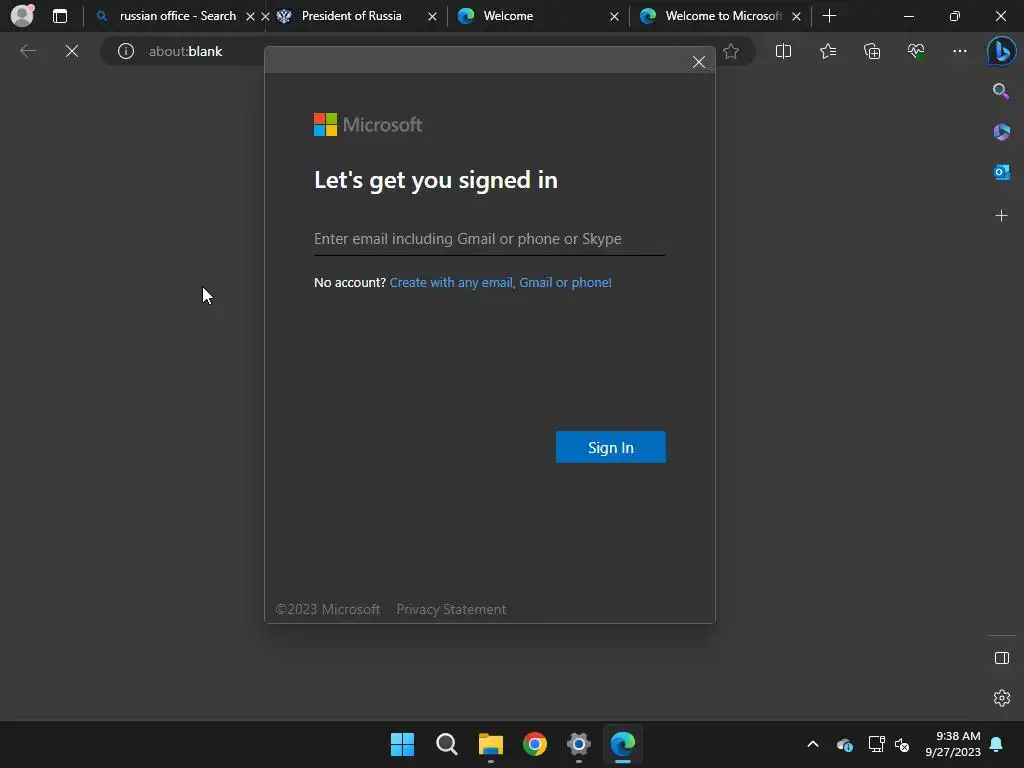
Task: Show hidden system tray icons
Action: click(813, 744)
